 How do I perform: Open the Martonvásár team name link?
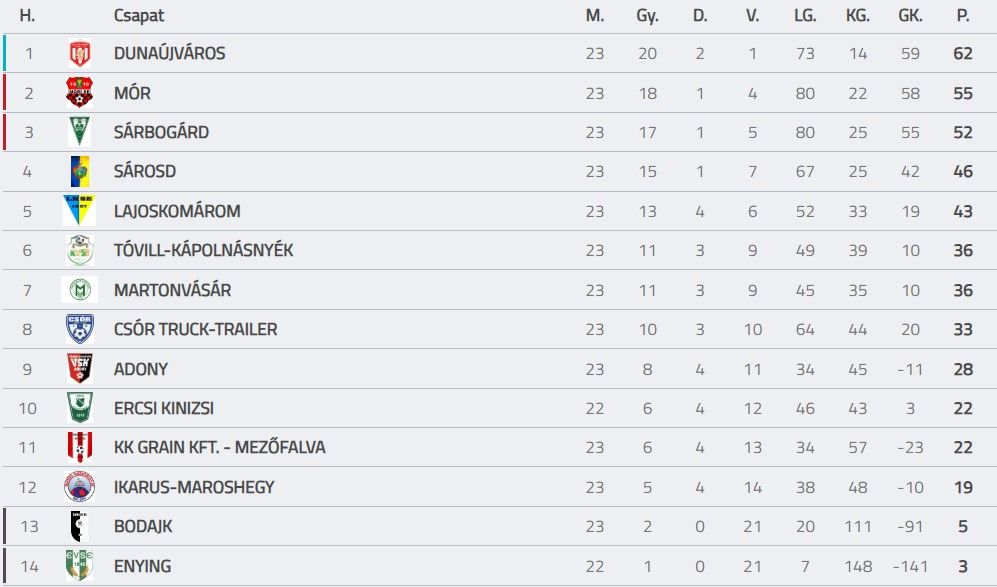[172, 290]
